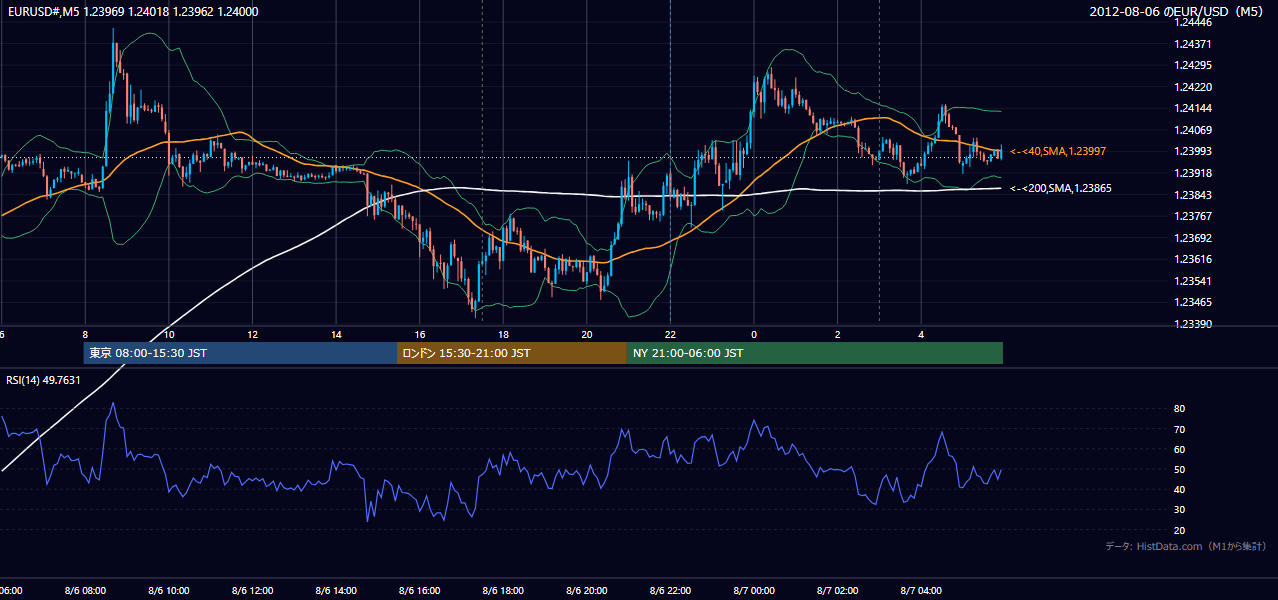Click the '8/6 14:00' time axis label
Viewport: 1278px width, 600px height.
coord(336,591)
